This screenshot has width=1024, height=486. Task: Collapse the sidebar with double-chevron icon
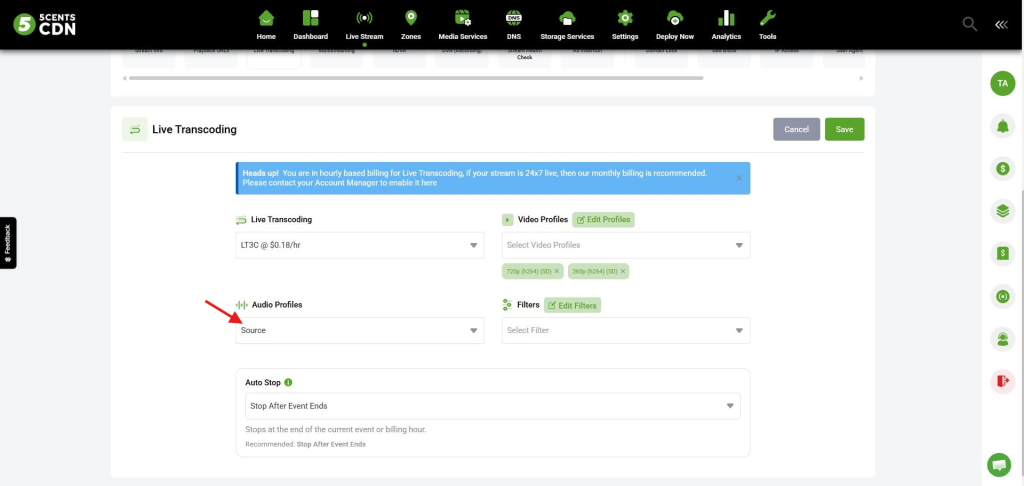(x=1001, y=24)
